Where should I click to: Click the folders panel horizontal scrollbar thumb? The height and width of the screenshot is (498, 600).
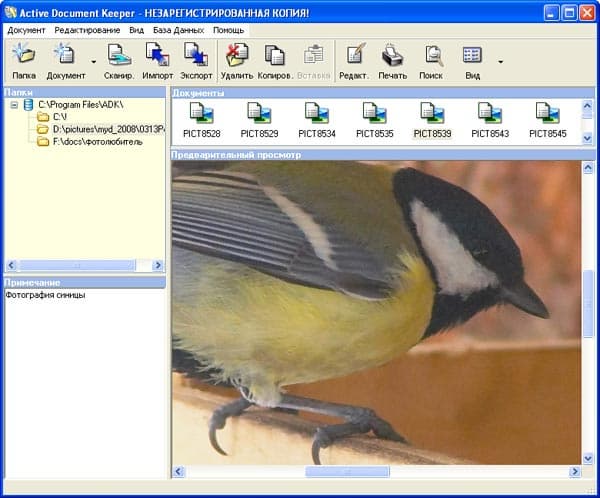tap(77, 265)
